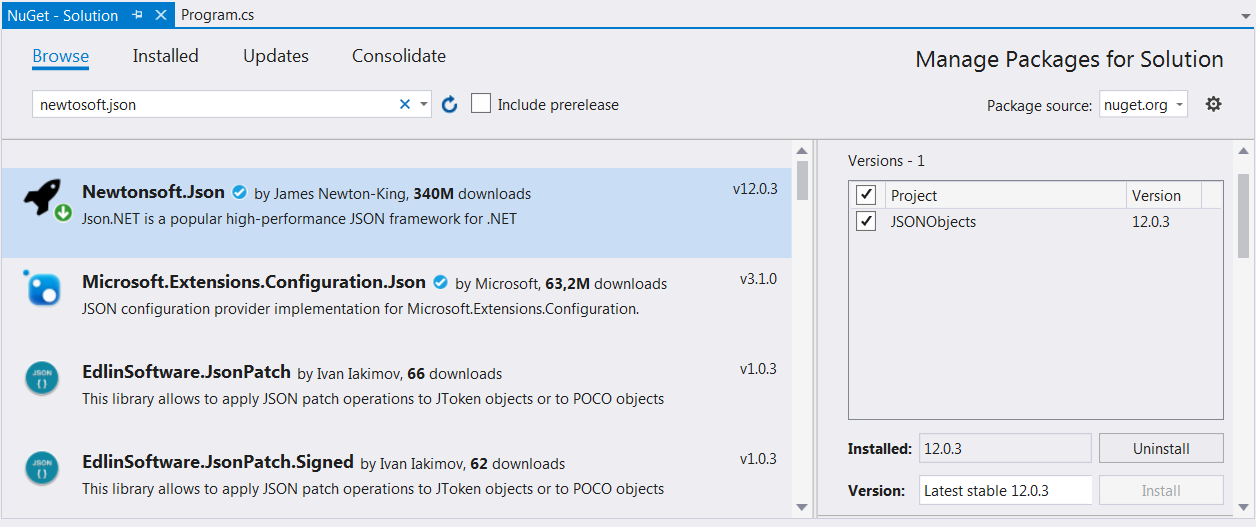1256x527 pixels.
Task: Uncheck the JSONObjects project checkbox
Action: pos(867,222)
